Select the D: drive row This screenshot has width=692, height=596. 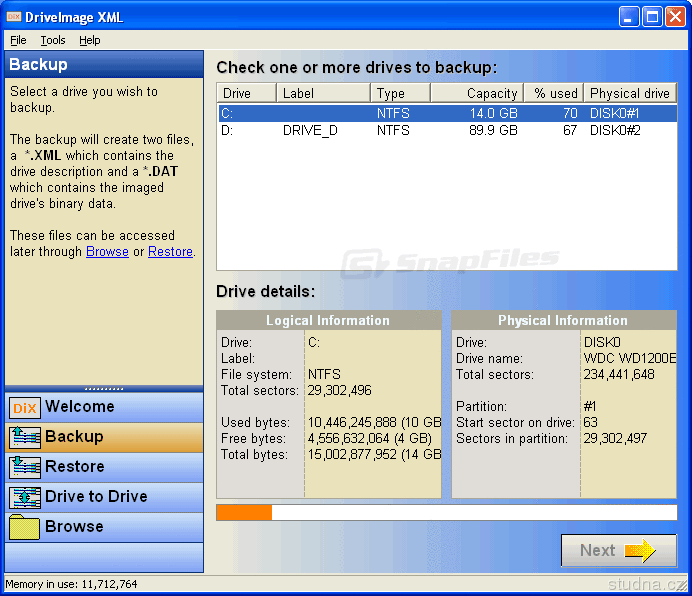point(448,130)
